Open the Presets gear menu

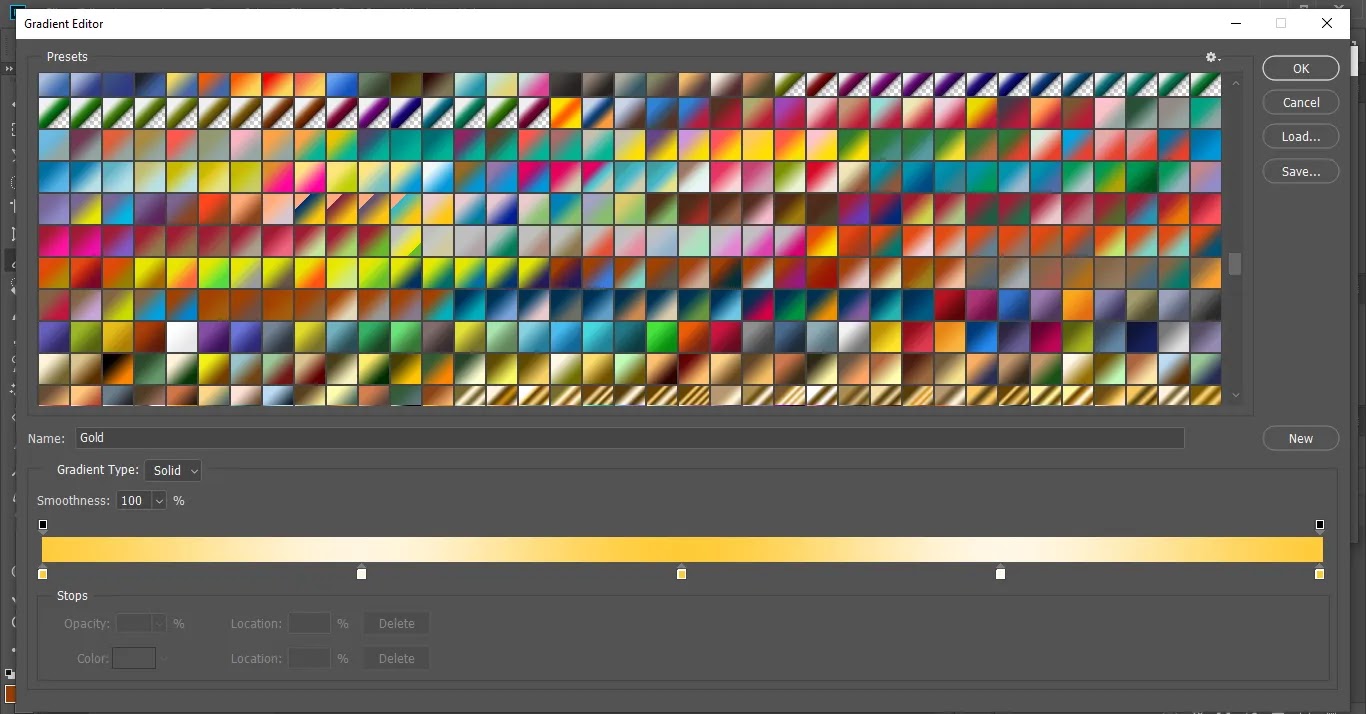(1212, 57)
